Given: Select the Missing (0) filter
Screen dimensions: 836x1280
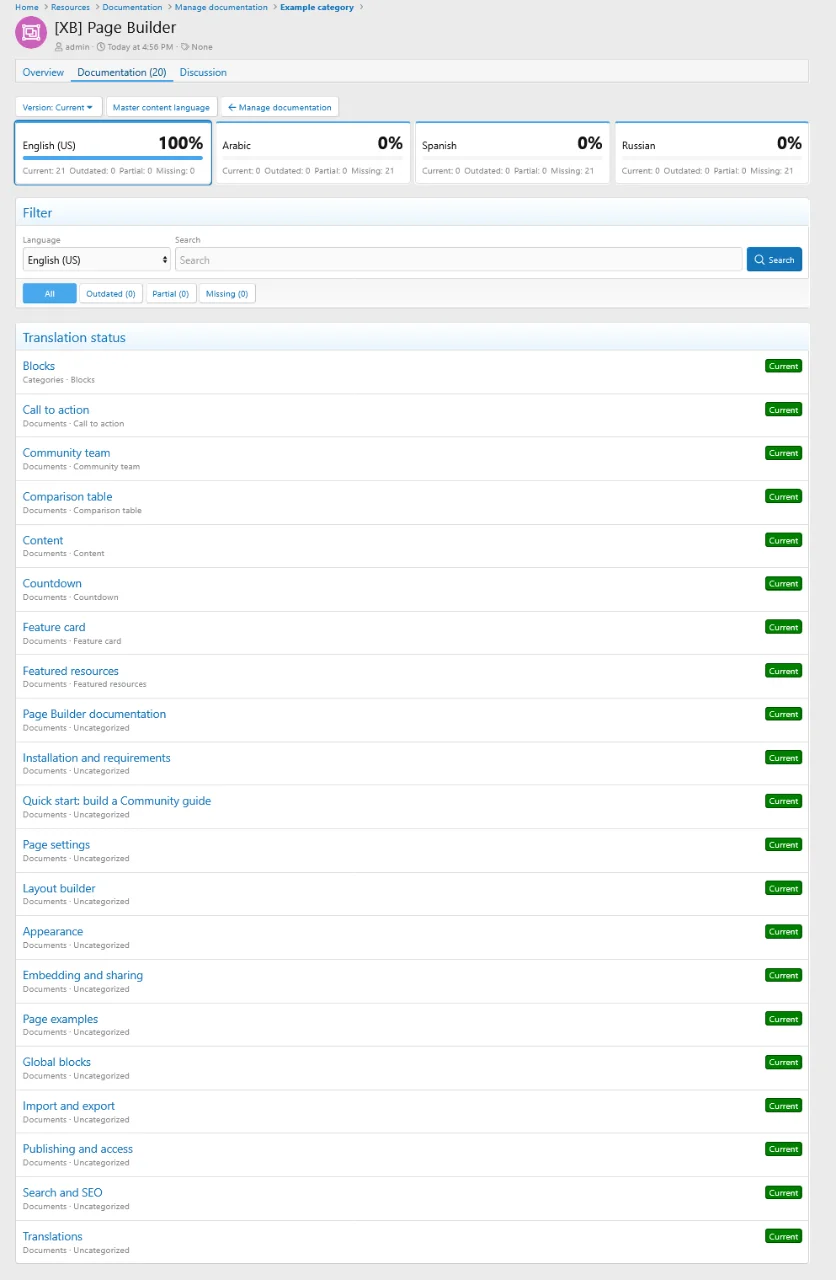Looking at the screenshot, I should tap(227, 294).
